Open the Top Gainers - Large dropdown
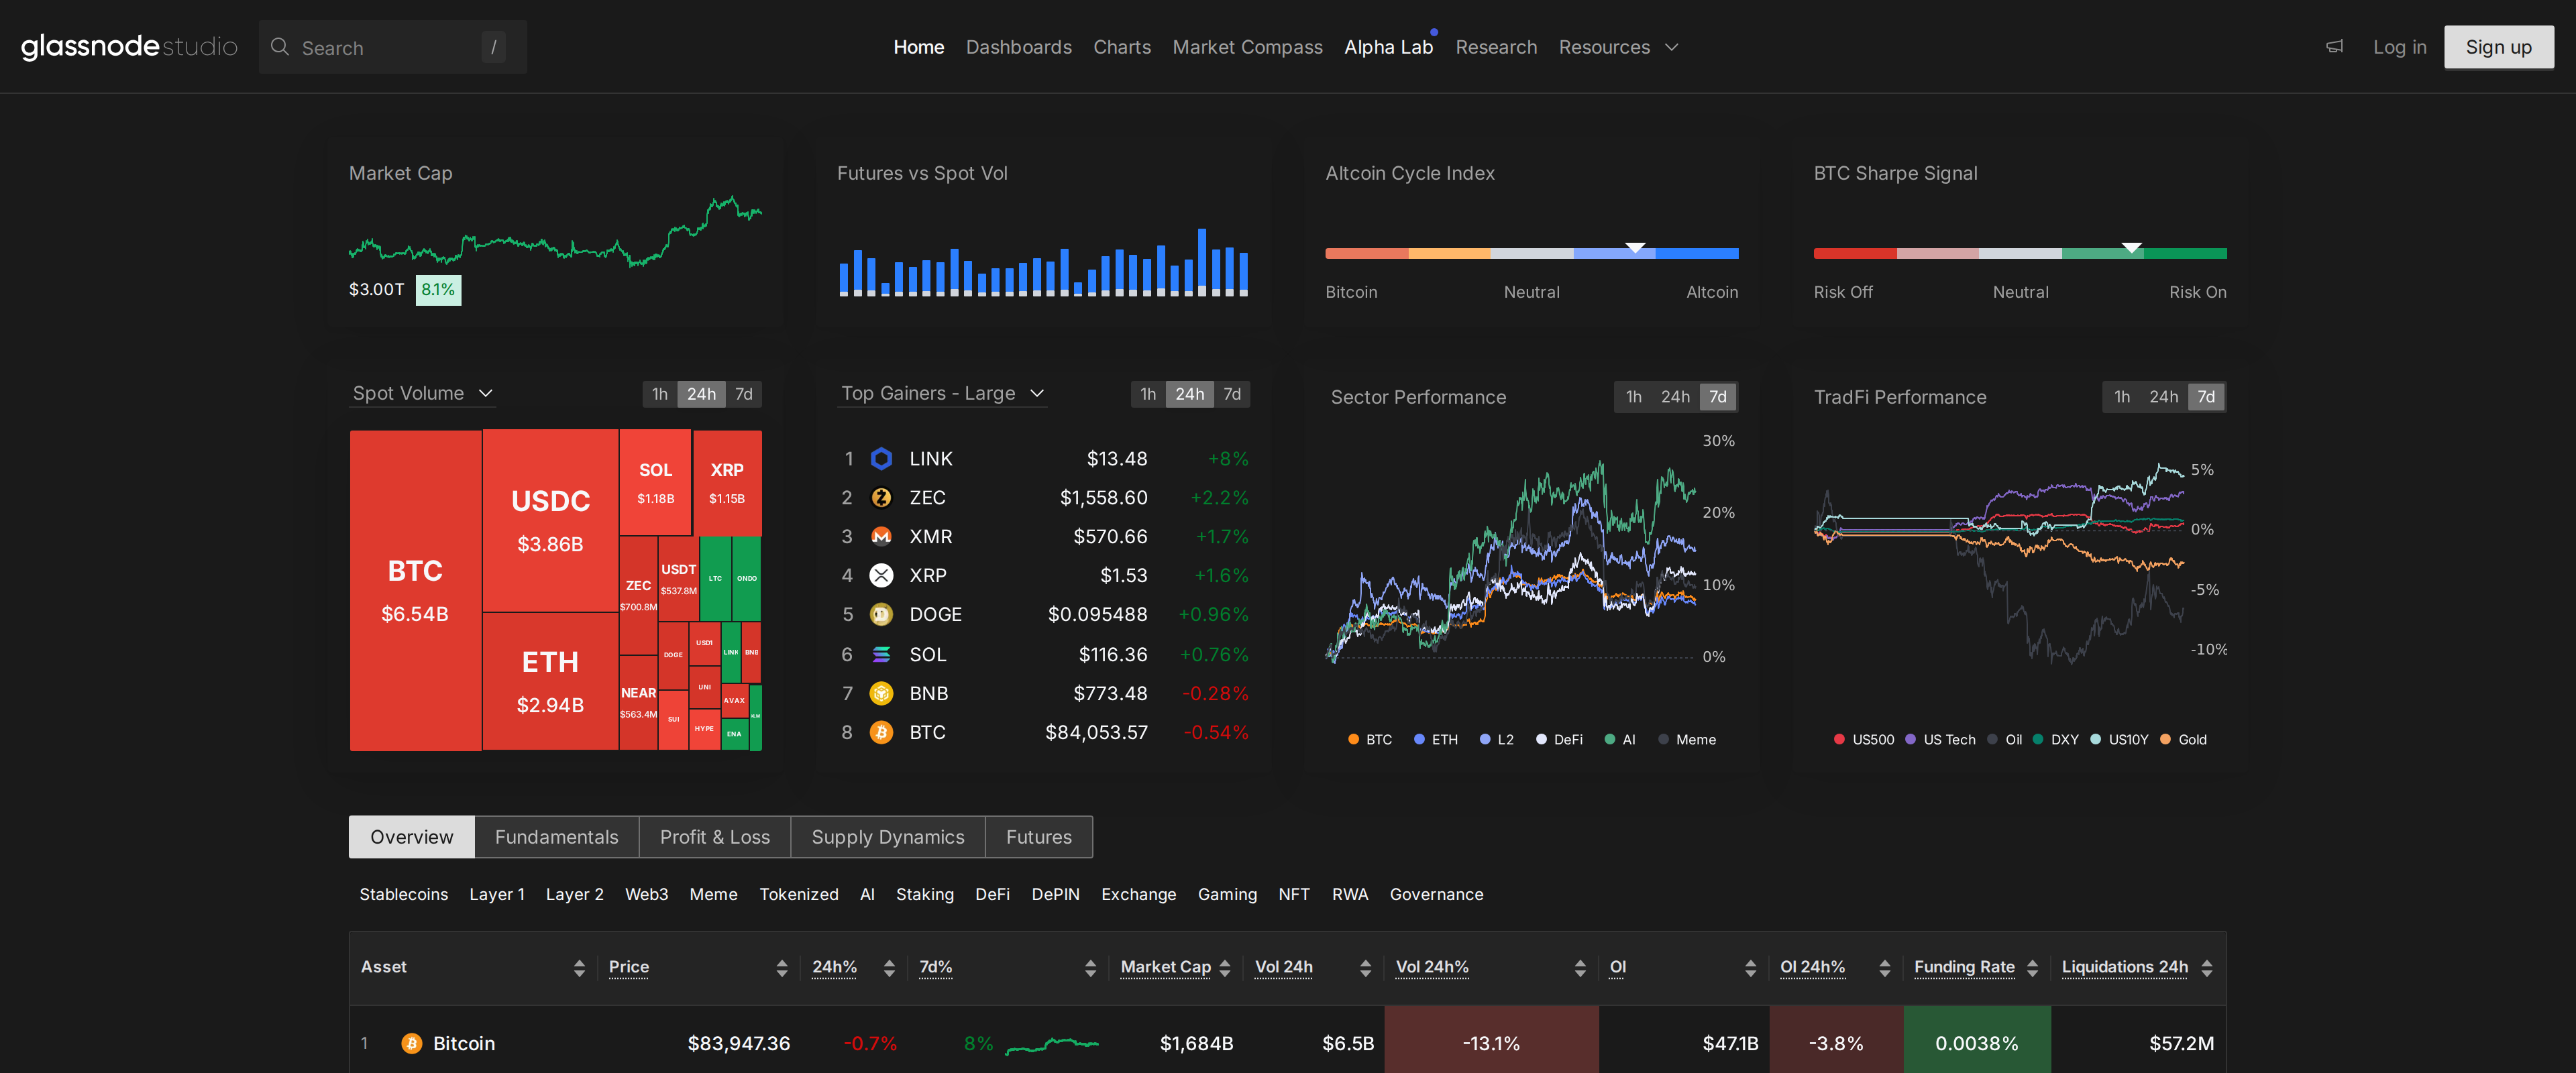 pos(943,393)
